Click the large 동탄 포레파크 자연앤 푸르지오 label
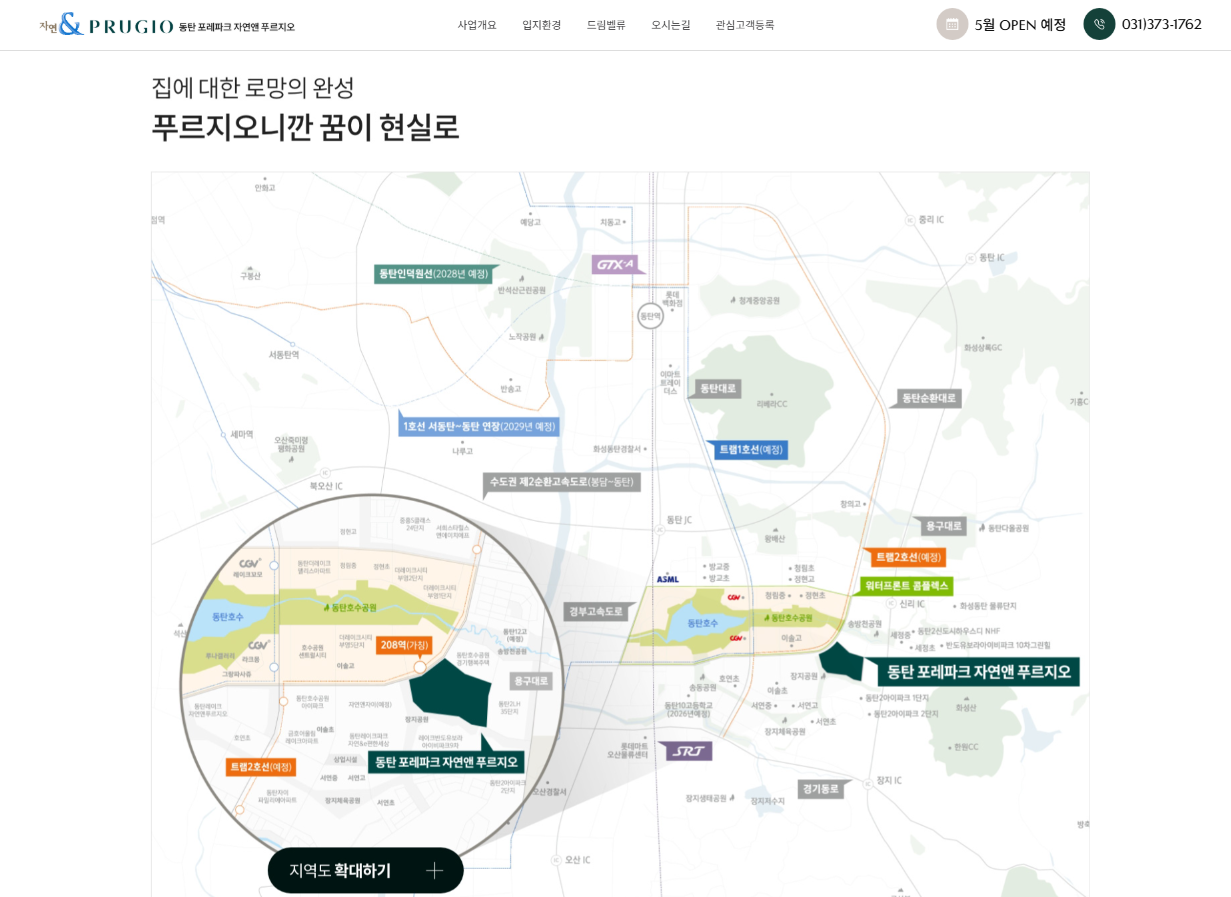1231x897 pixels. 979,672
